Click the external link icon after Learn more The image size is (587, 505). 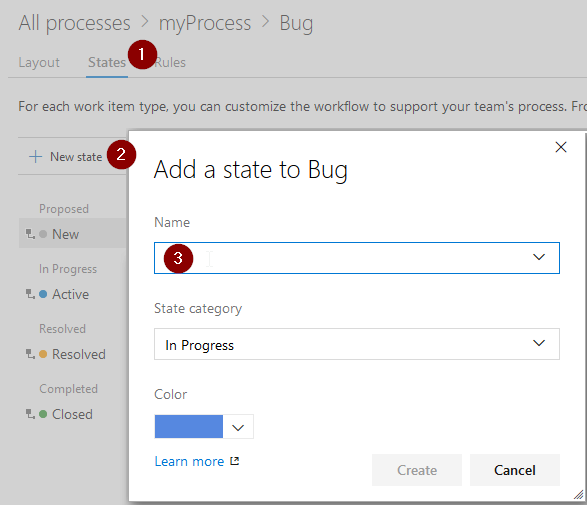pyautogui.click(x=235, y=461)
